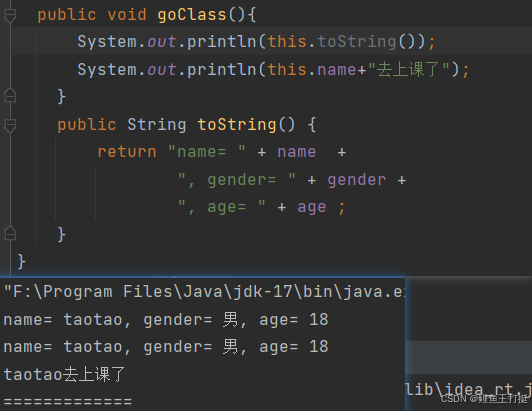532x411 pixels.
Task: Click the "name= " string literal
Action: point(207,151)
